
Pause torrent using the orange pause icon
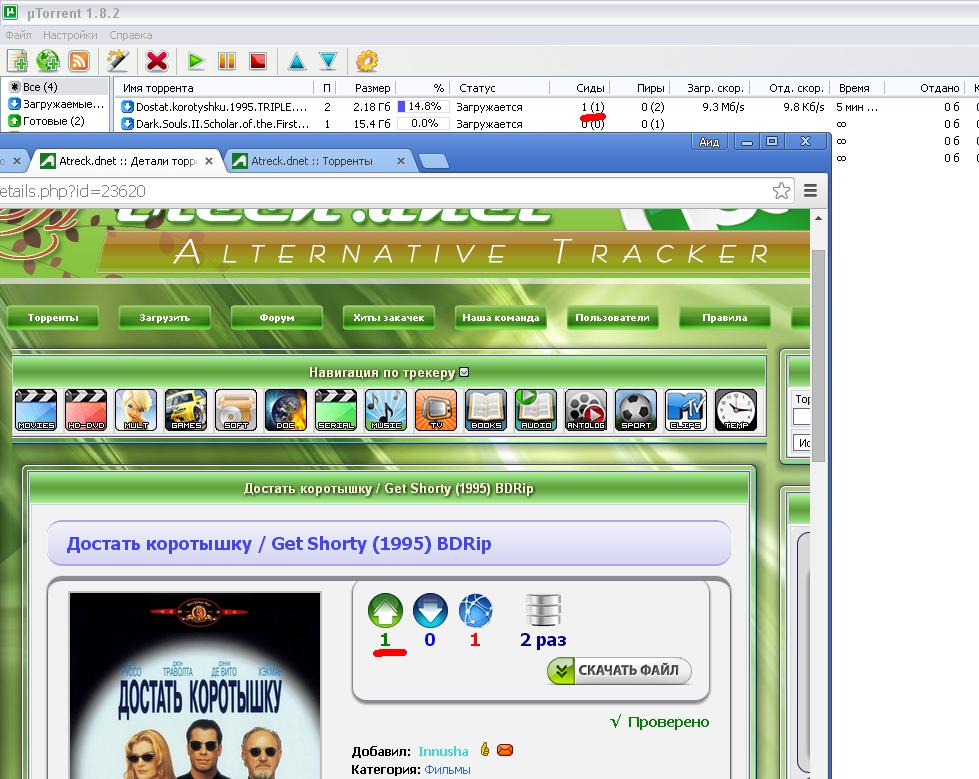(227, 61)
